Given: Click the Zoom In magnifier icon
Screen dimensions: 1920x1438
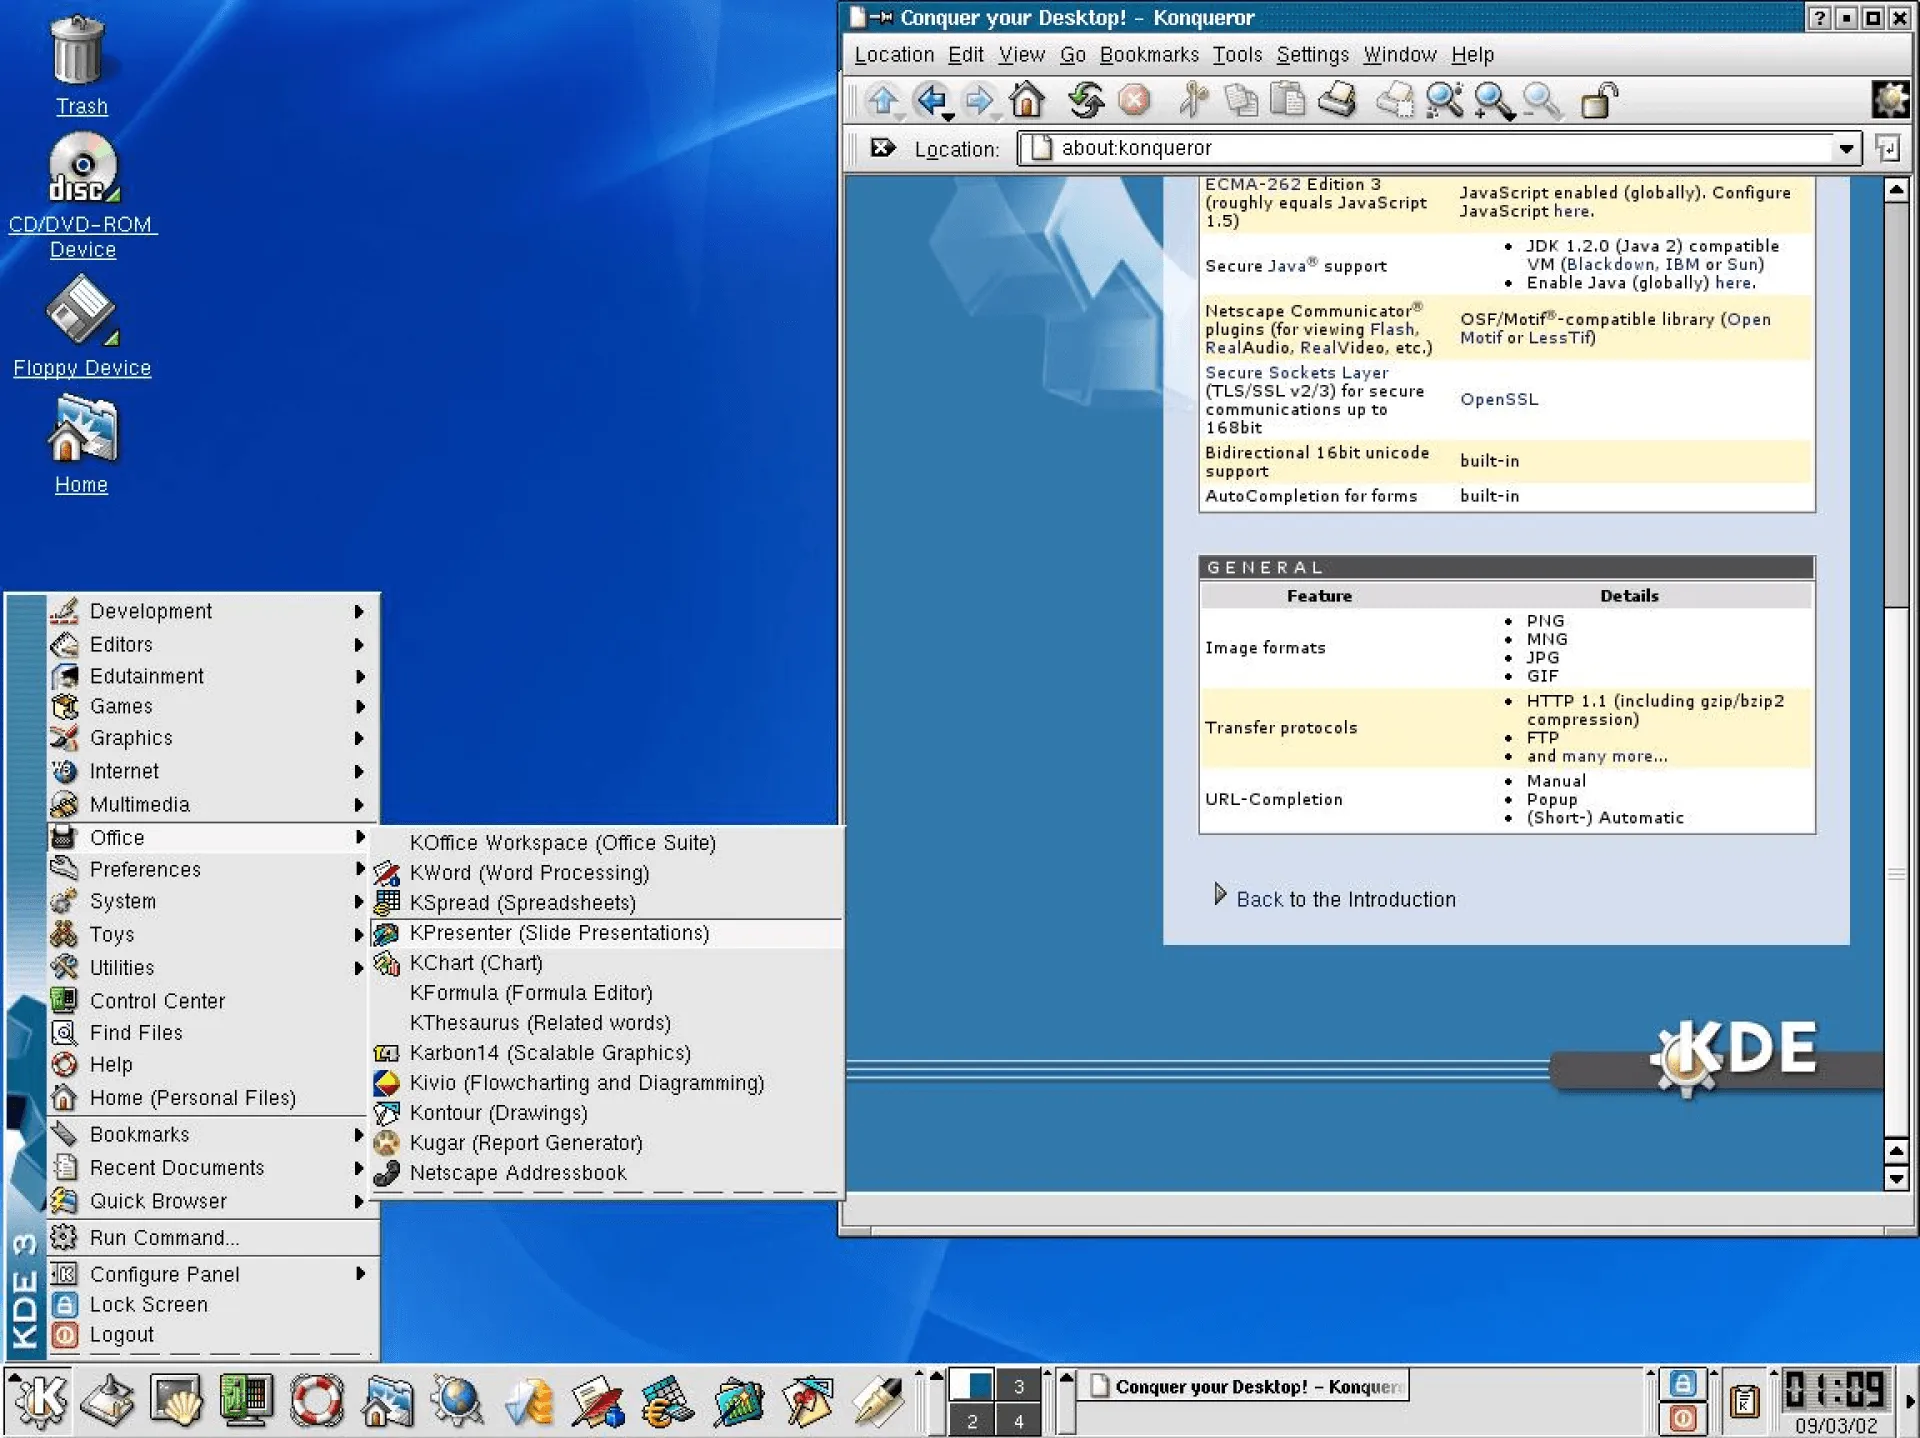Looking at the screenshot, I should click(x=1490, y=101).
